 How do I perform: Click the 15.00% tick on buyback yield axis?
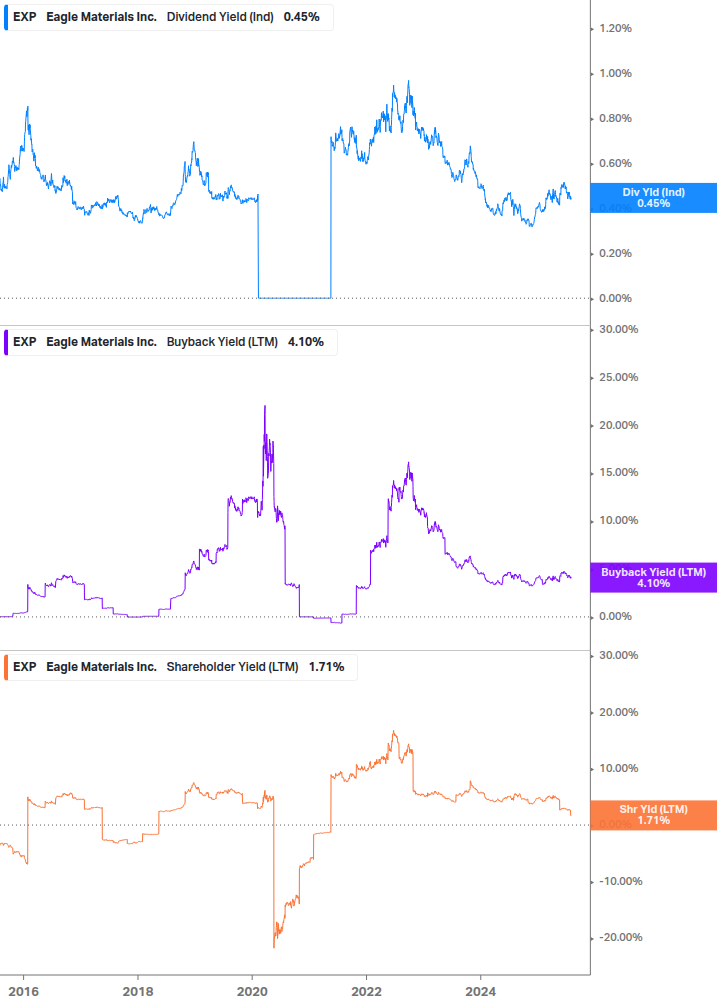(x=618, y=472)
